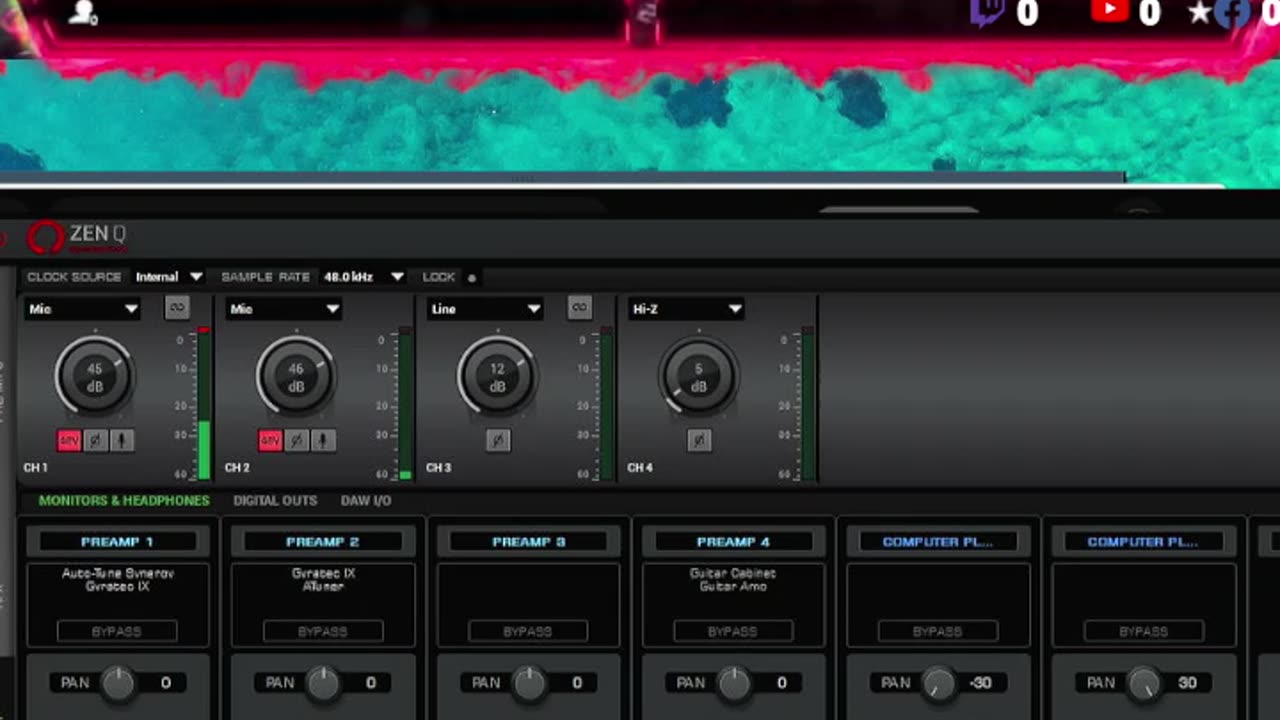Viewport: 1280px width, 720px height.
Task: Click the CH 1 gain knob at 45 dB
Action: point(94,376)
